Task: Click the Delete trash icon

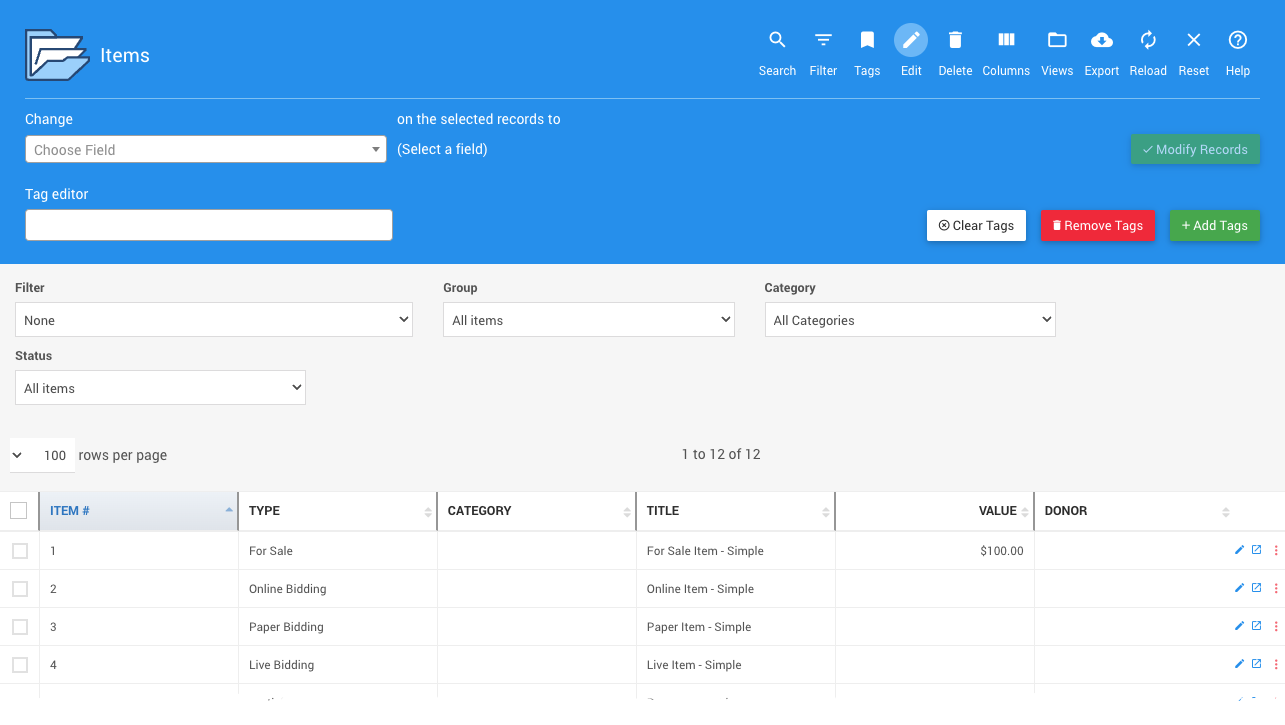Action: tap(955, 41)
